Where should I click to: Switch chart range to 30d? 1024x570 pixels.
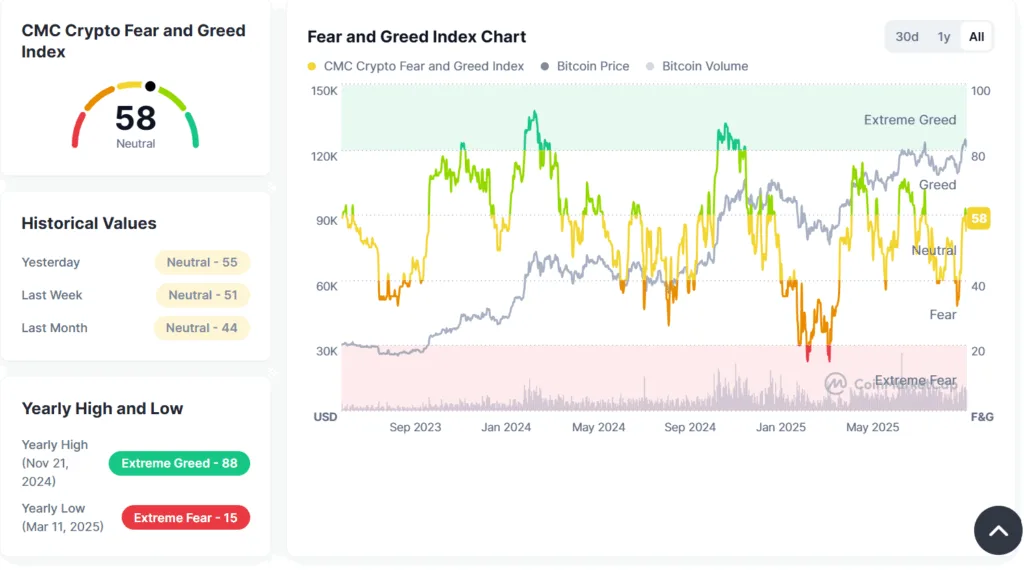tap(907, 37)
